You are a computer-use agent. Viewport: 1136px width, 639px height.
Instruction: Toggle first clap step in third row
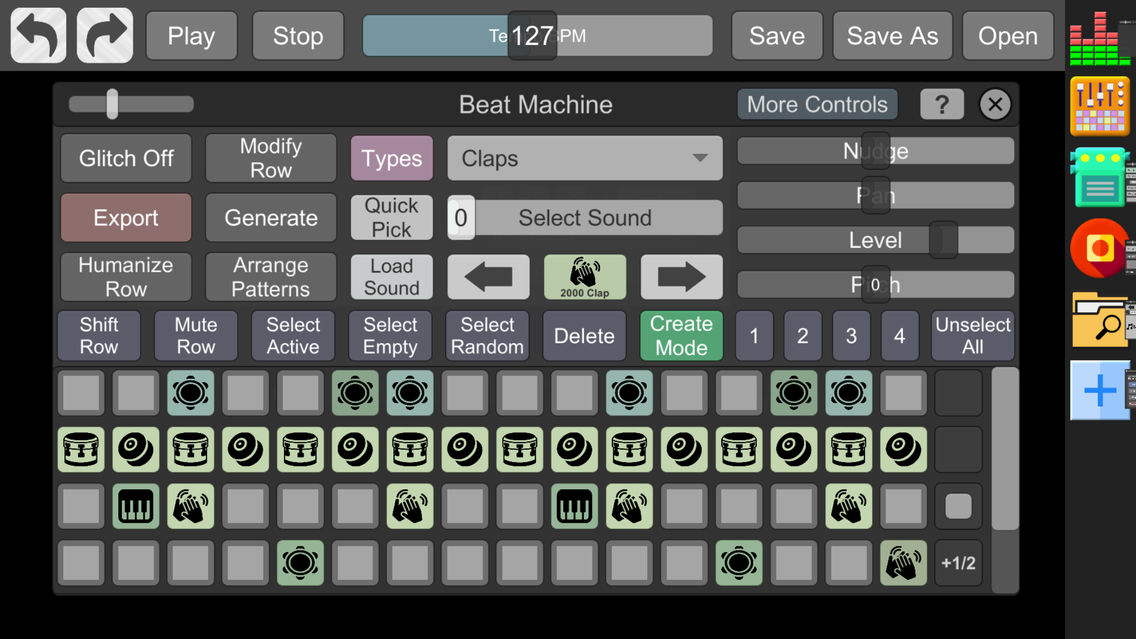(x=191, y=506)
